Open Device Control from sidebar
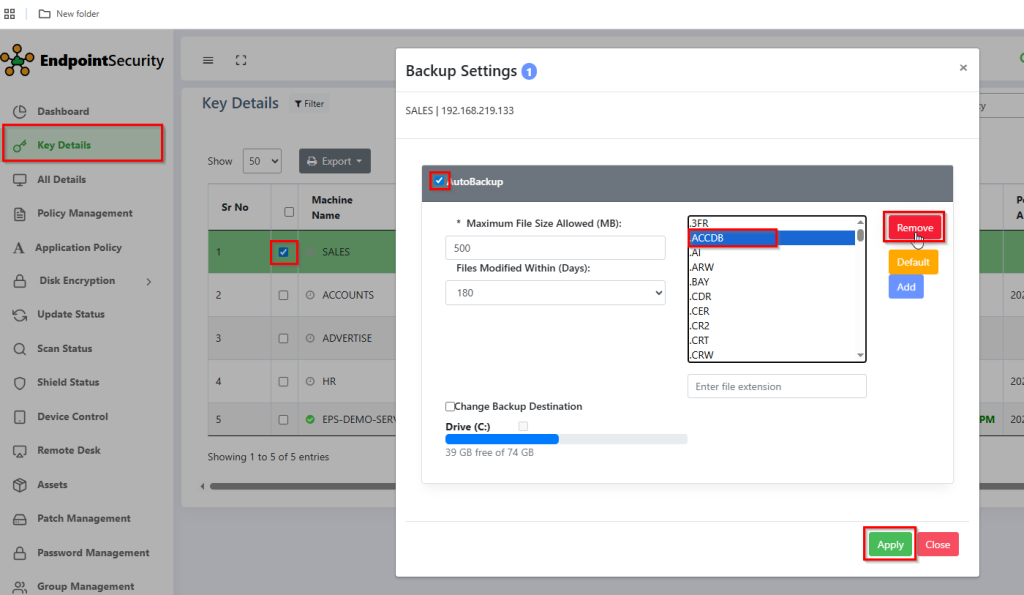 [x=72, y=417]
